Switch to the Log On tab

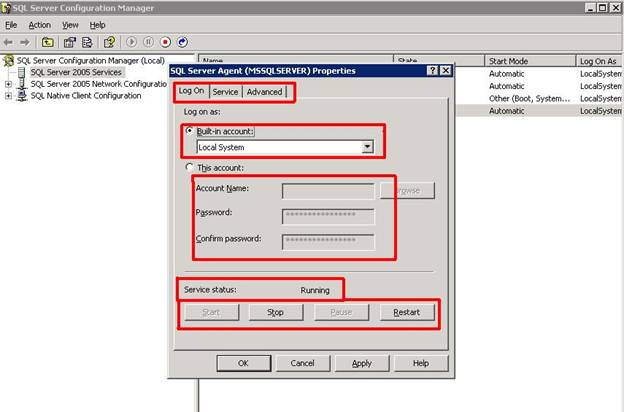click(x=191, y=91)
